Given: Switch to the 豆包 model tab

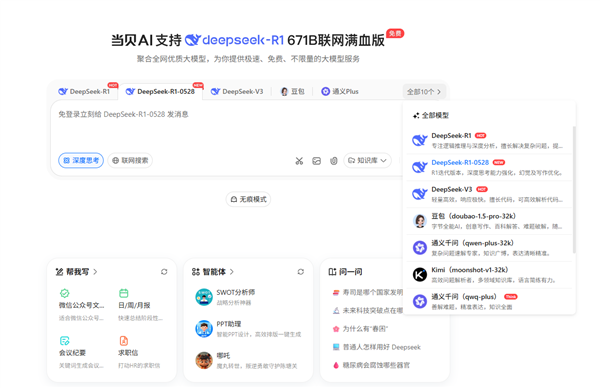Looking at the screenshot, I should tap(293, 92).
